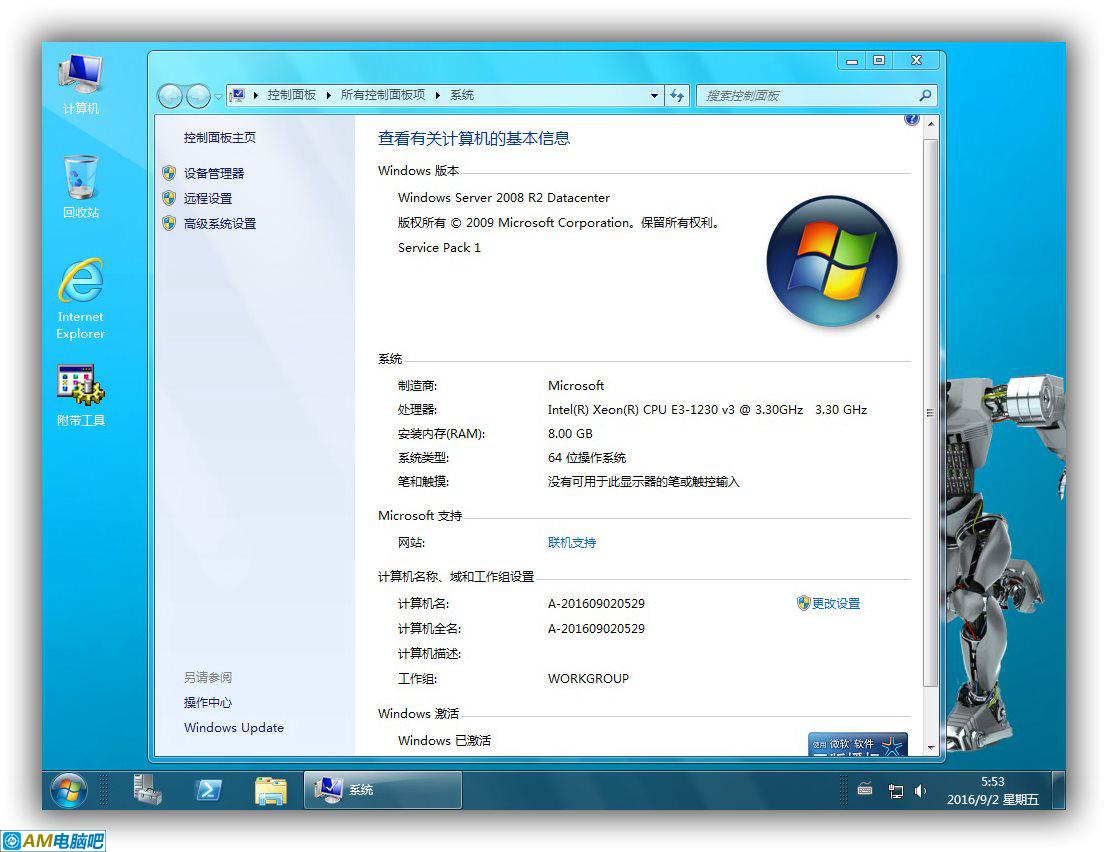Open Windows Update link
1108x852 pixels.
pos(234,728)
